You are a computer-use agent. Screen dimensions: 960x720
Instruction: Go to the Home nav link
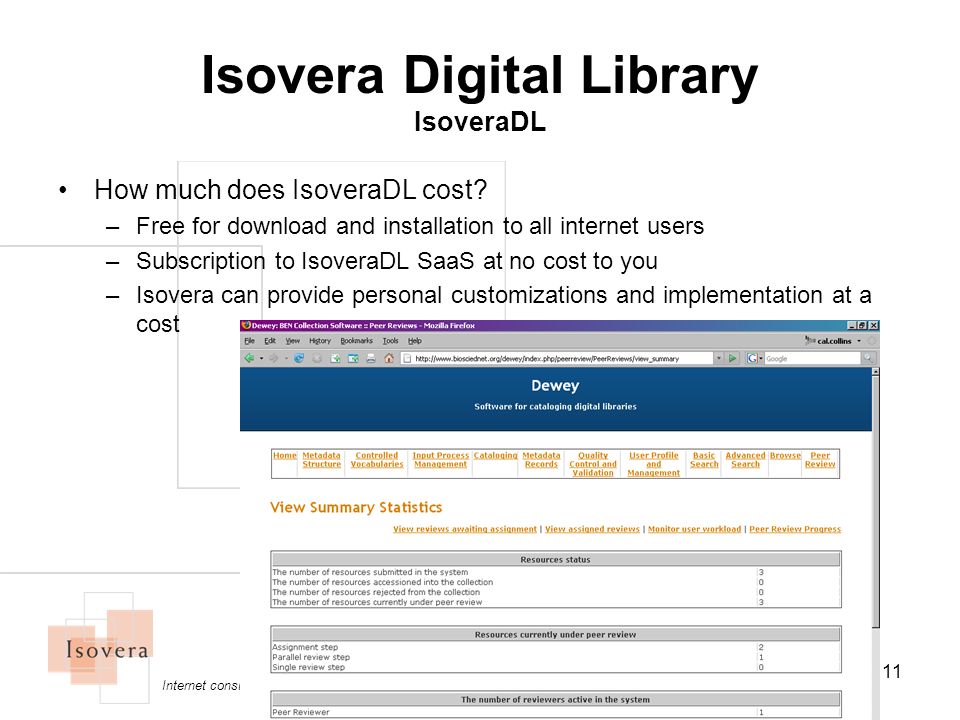click(x=285, y=455)
